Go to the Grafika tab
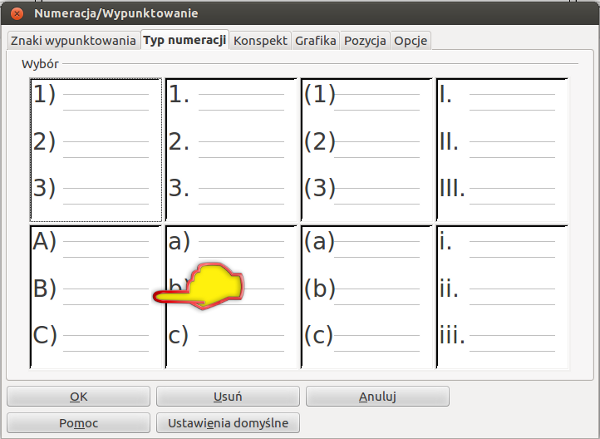The image size is (600, 439). [x=315, y=41]
